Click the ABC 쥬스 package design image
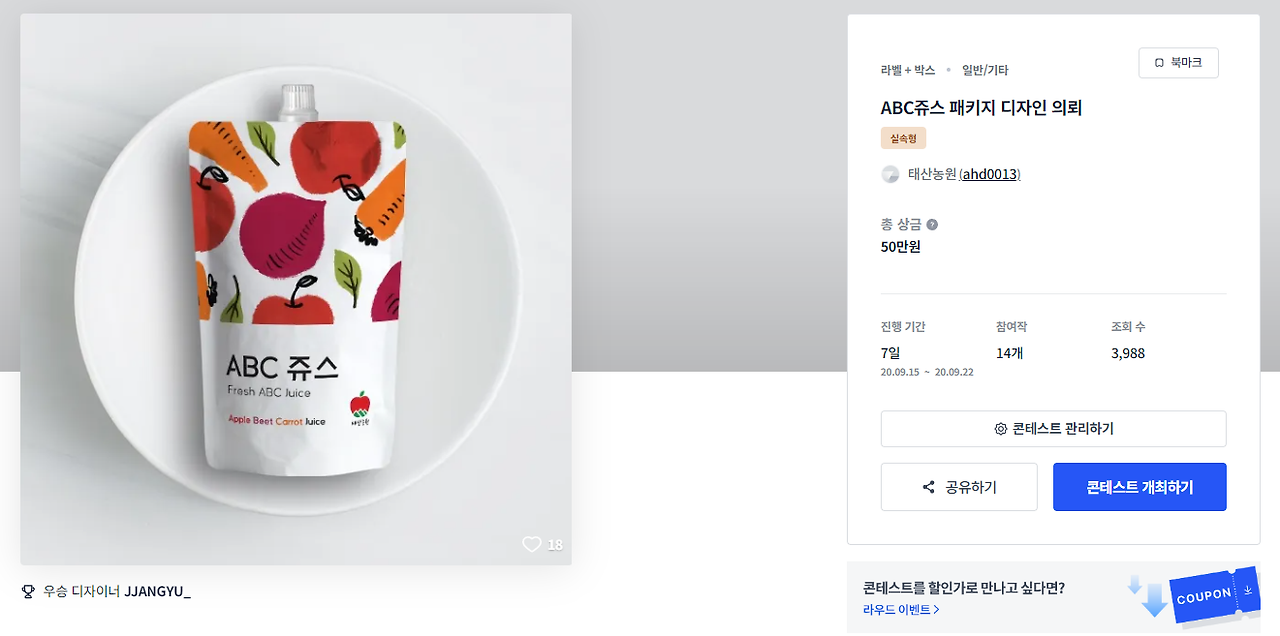The width and height of the screenshot is (1280, 636). [296, 290]
